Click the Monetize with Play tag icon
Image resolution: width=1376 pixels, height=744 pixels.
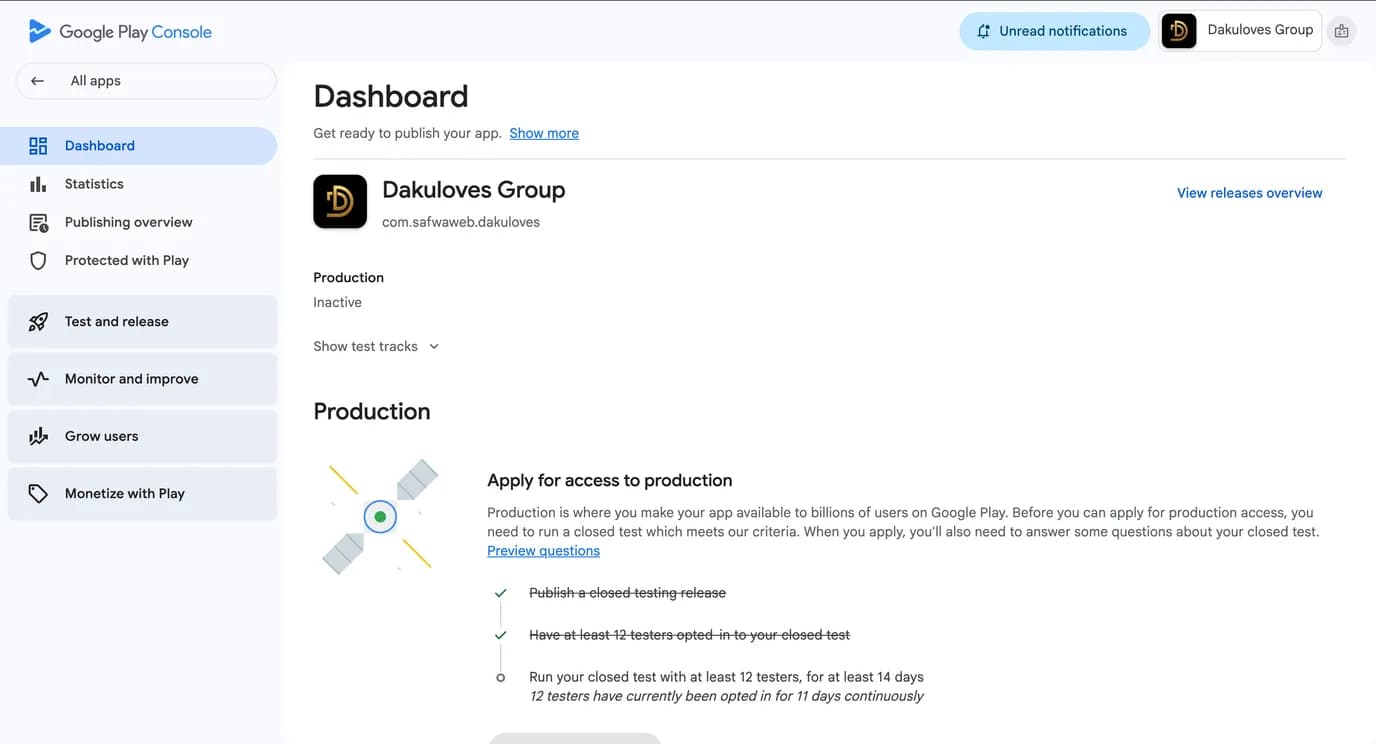click(38, 493)
